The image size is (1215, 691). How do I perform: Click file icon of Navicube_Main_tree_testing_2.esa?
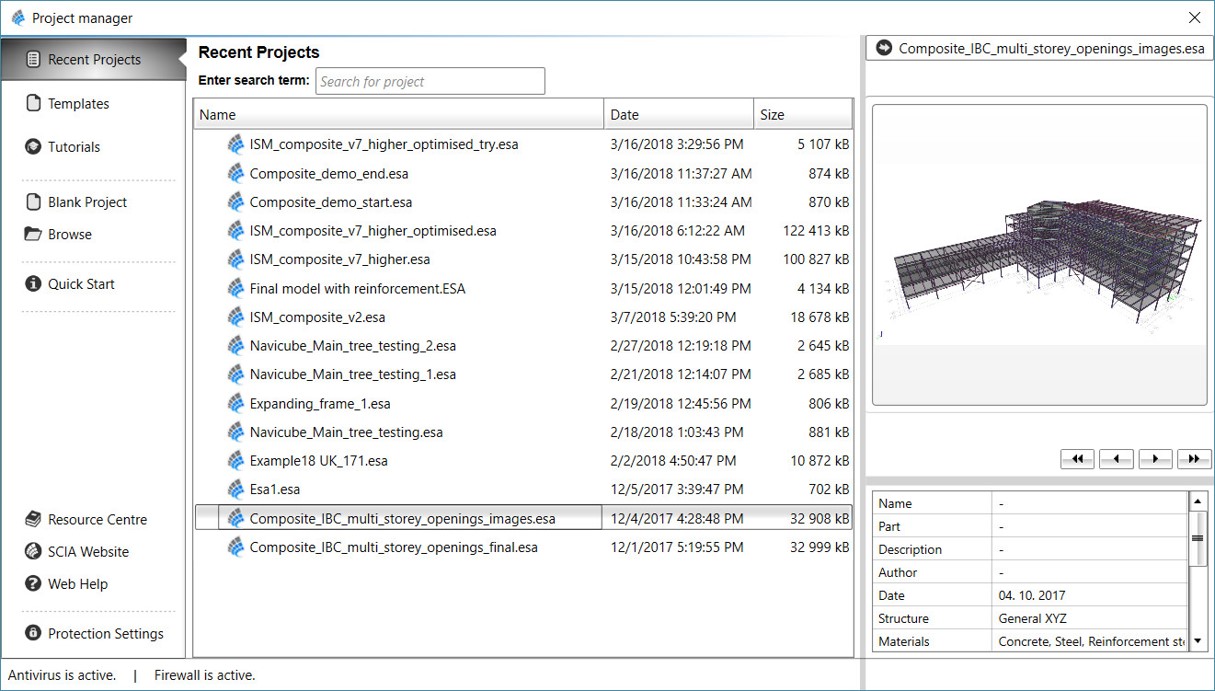(236, 346)
